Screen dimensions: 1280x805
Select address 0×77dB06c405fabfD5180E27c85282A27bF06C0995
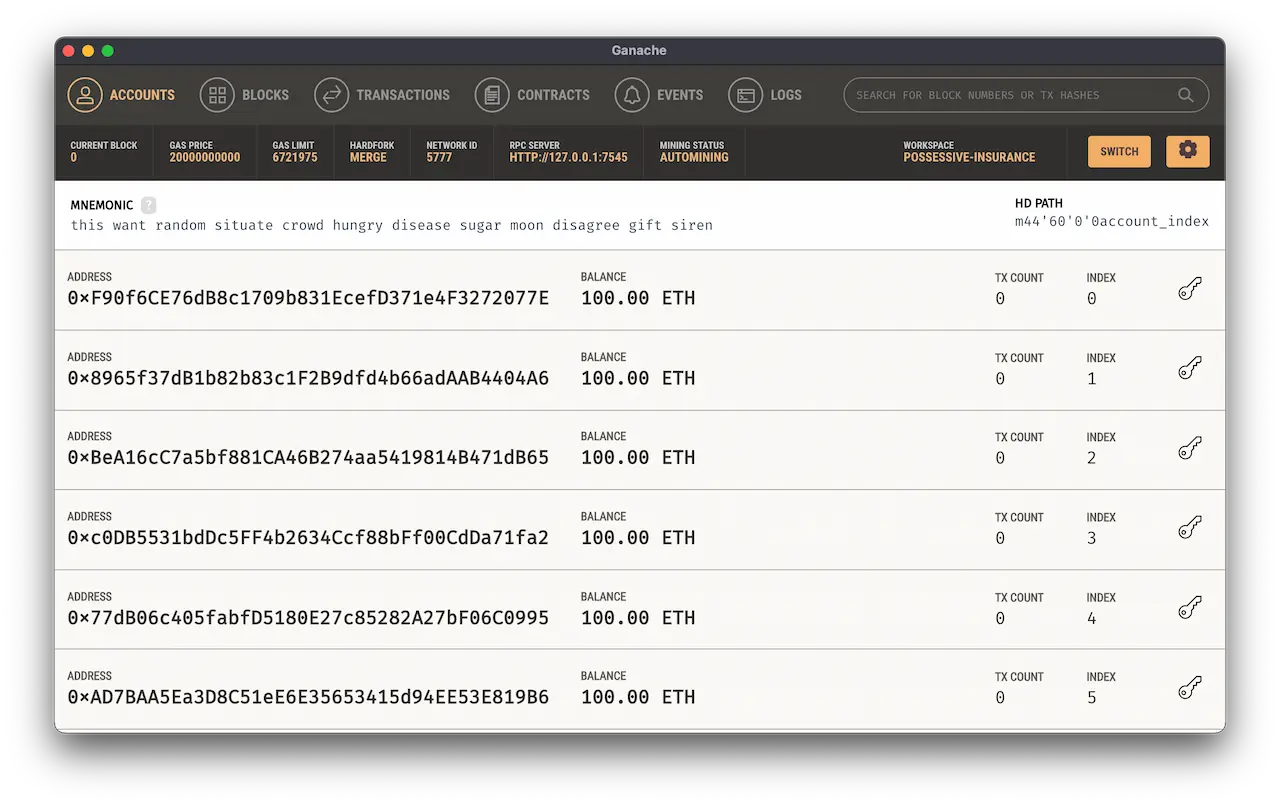[x=308, y=617]
